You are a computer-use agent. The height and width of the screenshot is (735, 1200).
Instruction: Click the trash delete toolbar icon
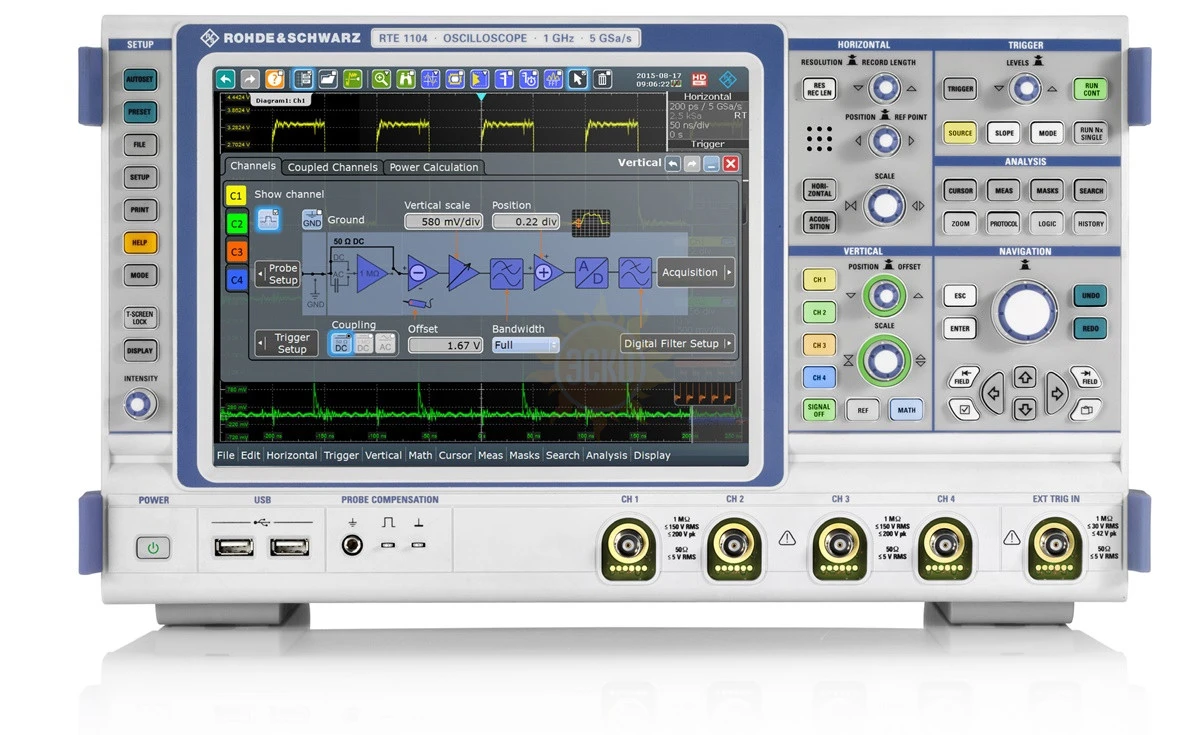coord(602,79)
